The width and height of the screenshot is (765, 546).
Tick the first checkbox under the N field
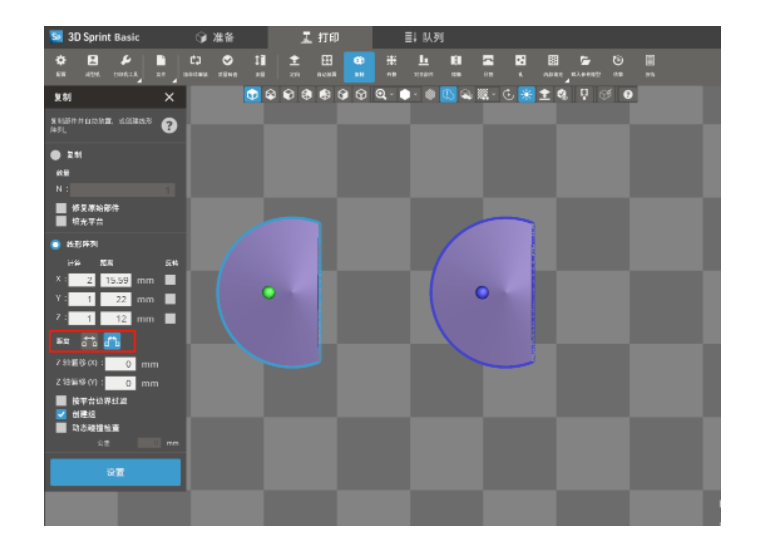point(61,208)
